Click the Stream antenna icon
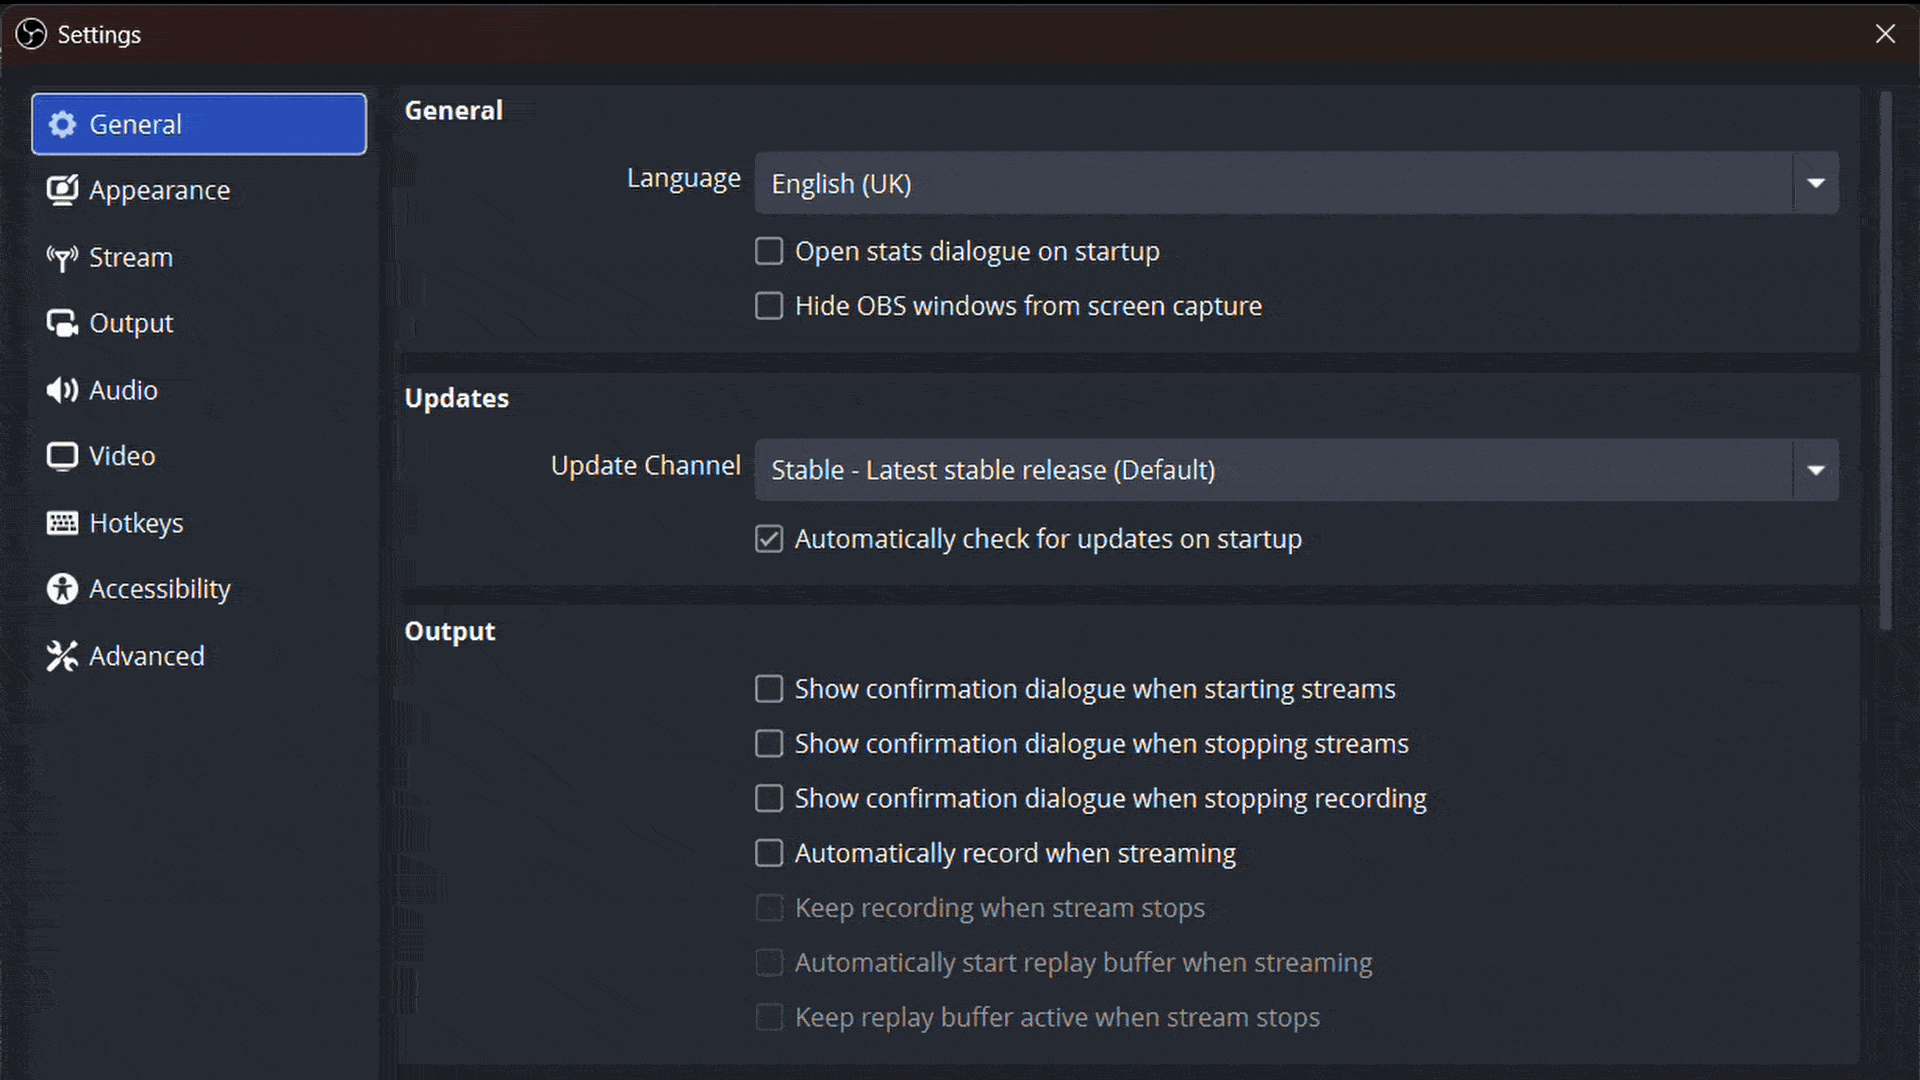The height and width of the screenshot is (1080, 1920). coord(62,257)
